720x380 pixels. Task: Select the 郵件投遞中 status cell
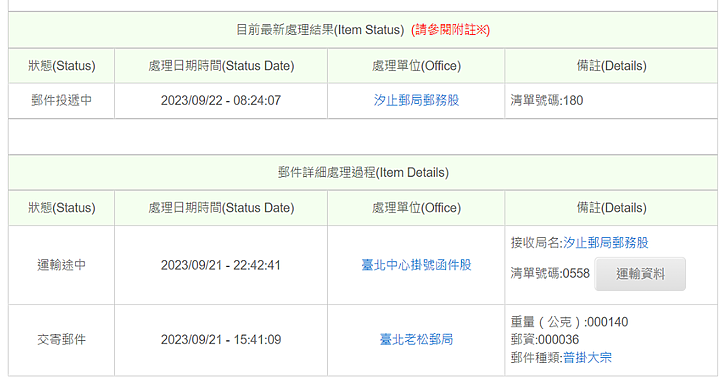click(x=62, y=101)
